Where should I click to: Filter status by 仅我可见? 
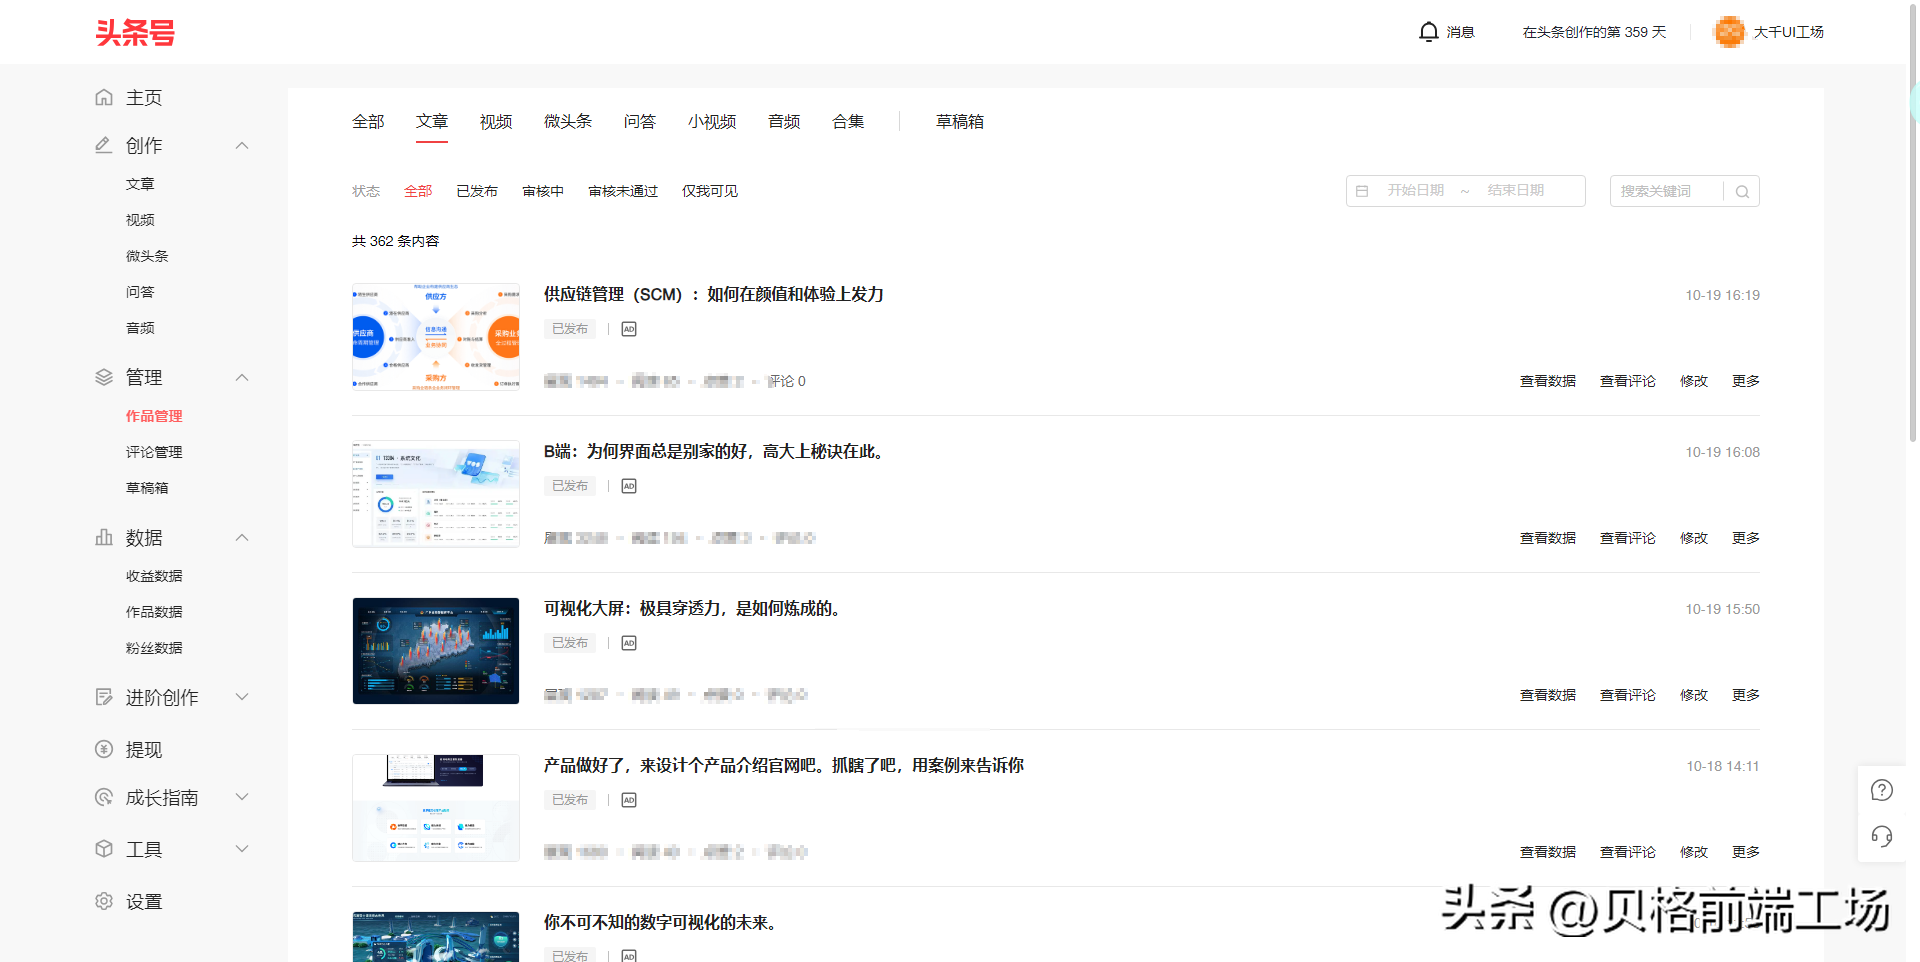[x=710, y=191]
